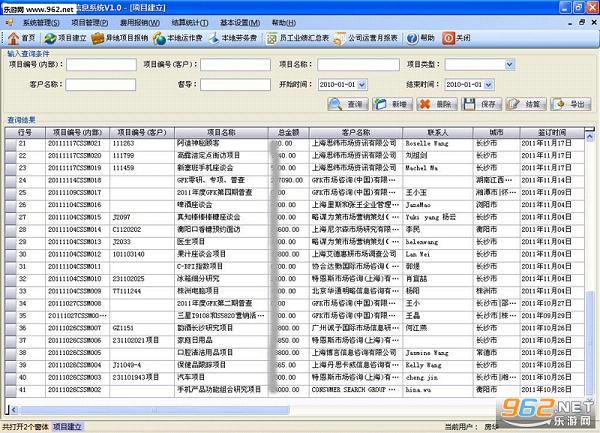600x433 pixels.
Task: Open the 结算统计(T) menu
Action: point(190,23)
